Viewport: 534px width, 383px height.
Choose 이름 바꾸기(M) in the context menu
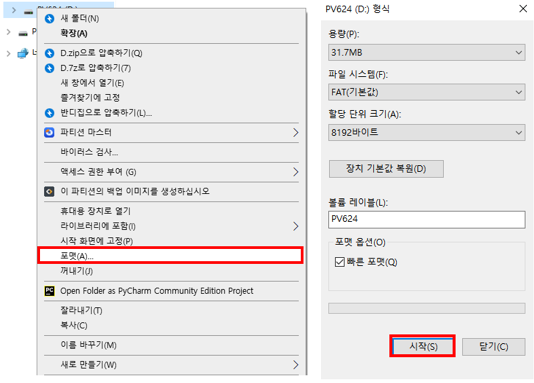click(171, 345)
